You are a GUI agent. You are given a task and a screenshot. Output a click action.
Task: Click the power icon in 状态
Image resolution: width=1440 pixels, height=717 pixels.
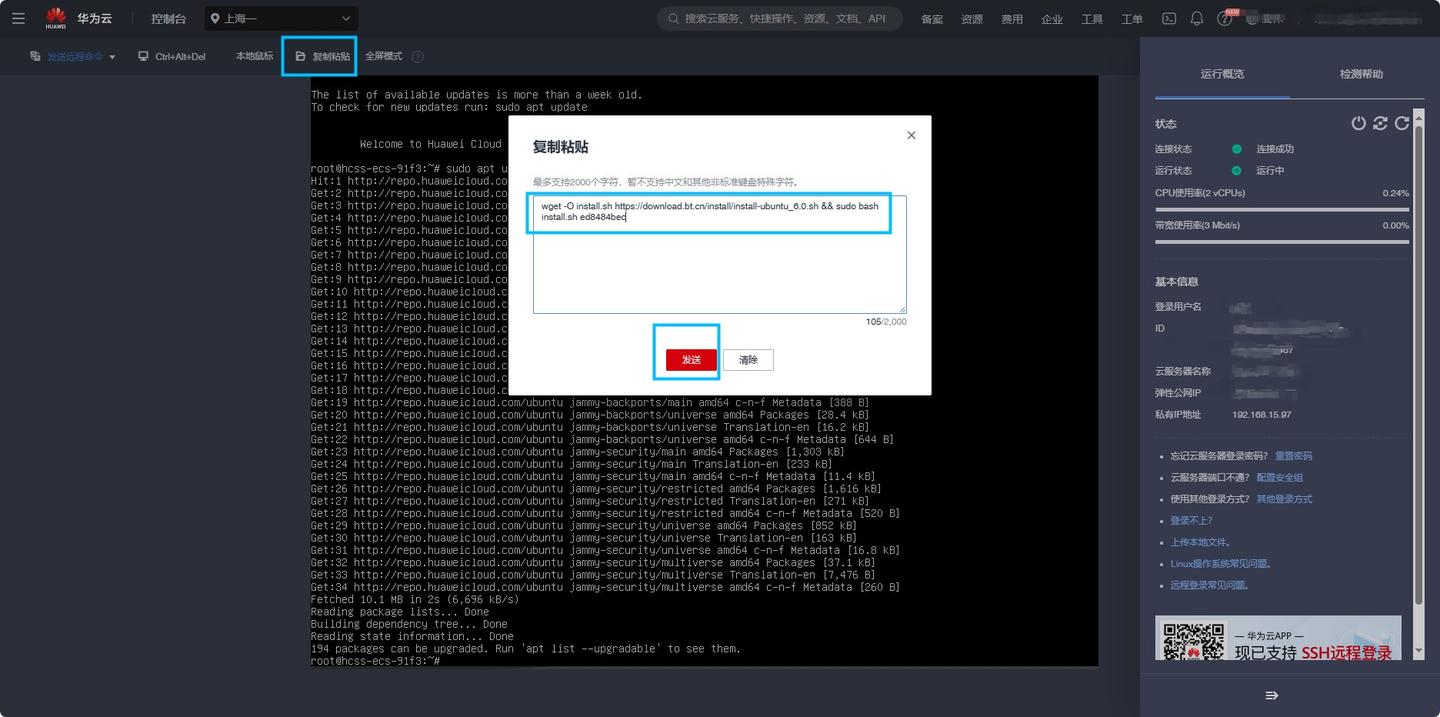point(1358,123)
